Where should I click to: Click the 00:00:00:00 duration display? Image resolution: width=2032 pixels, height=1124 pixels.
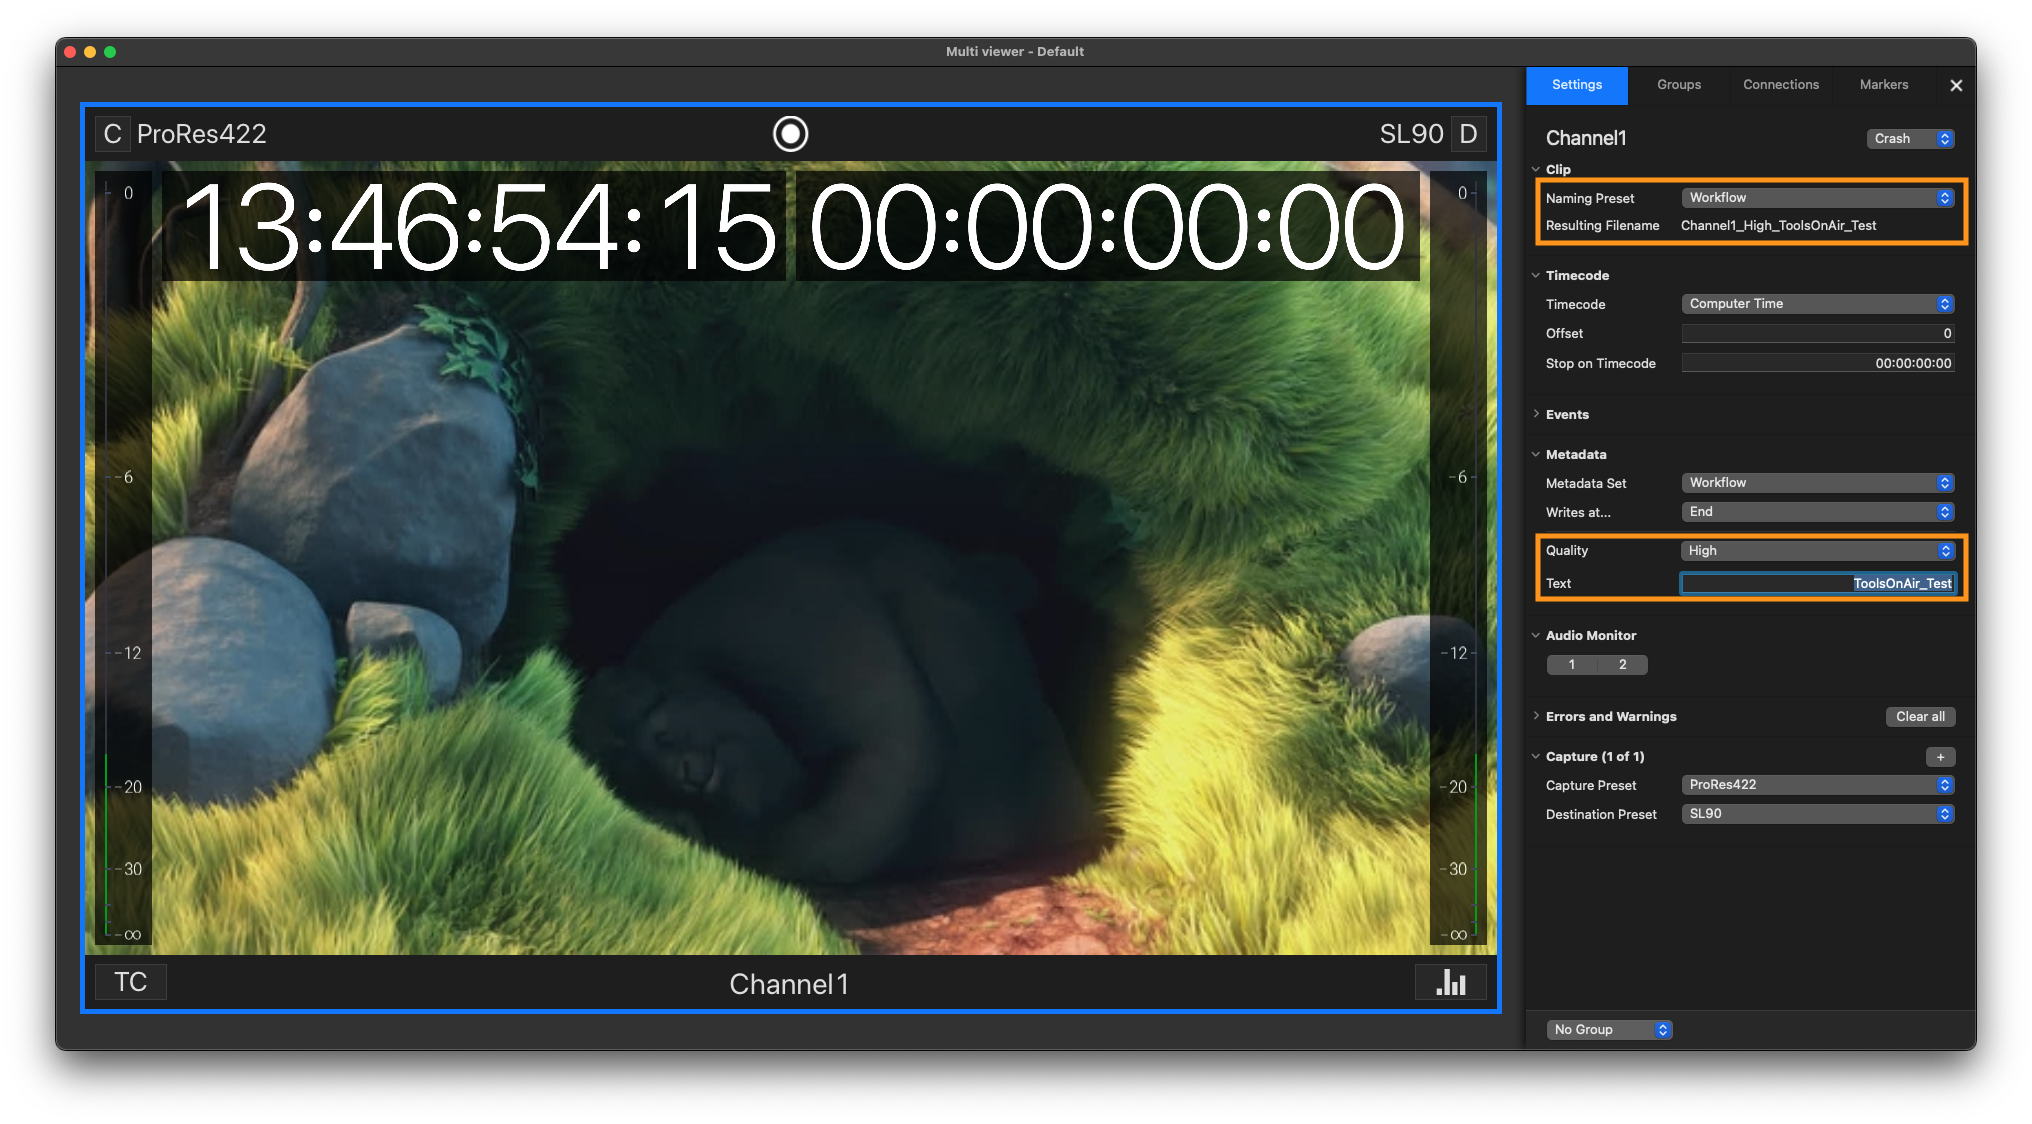tap(1107, 227)
